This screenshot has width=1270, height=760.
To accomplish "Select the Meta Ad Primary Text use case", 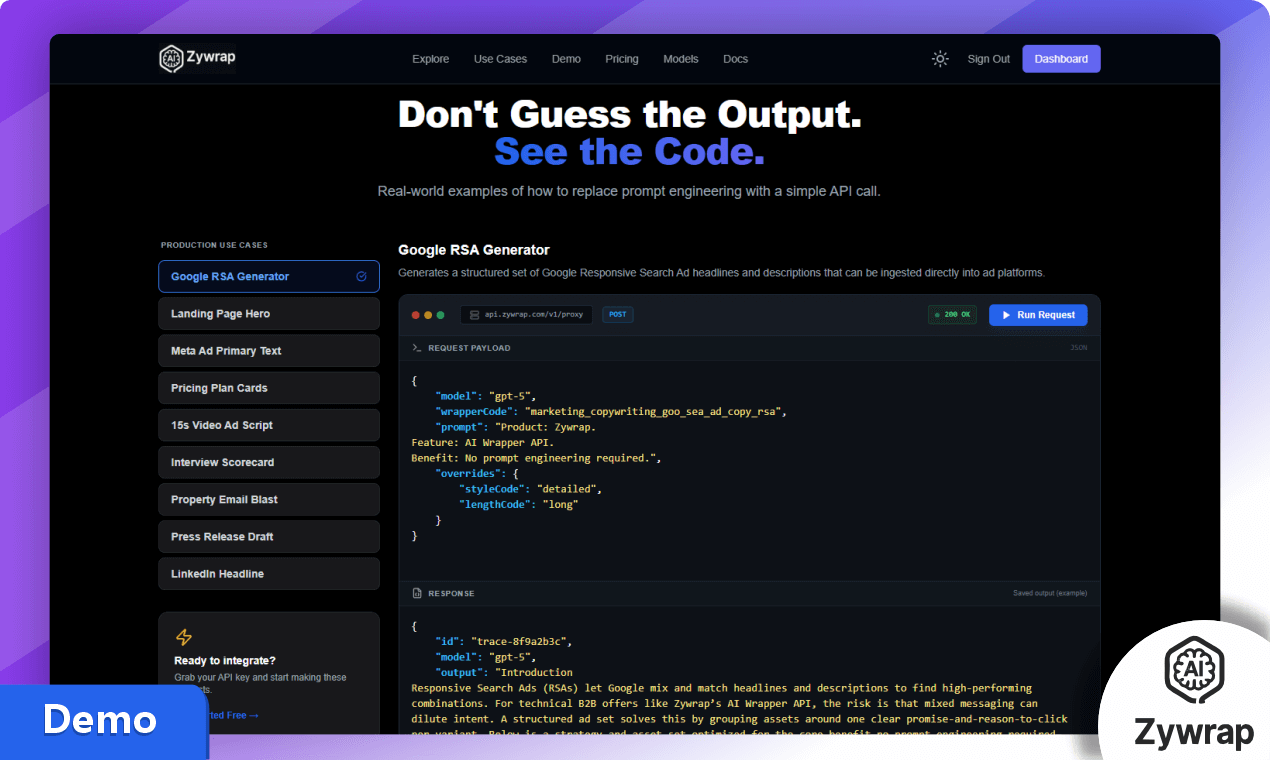I will coord(269,351).
